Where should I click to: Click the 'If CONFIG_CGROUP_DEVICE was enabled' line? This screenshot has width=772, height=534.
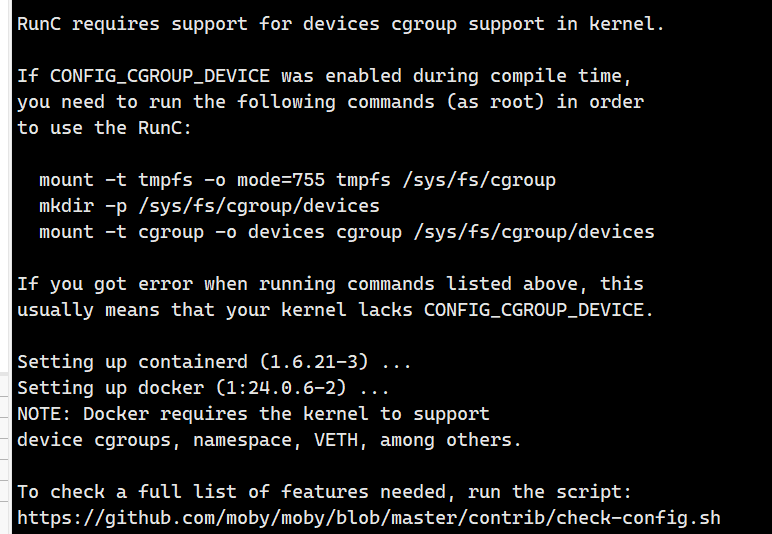point(325,76)
